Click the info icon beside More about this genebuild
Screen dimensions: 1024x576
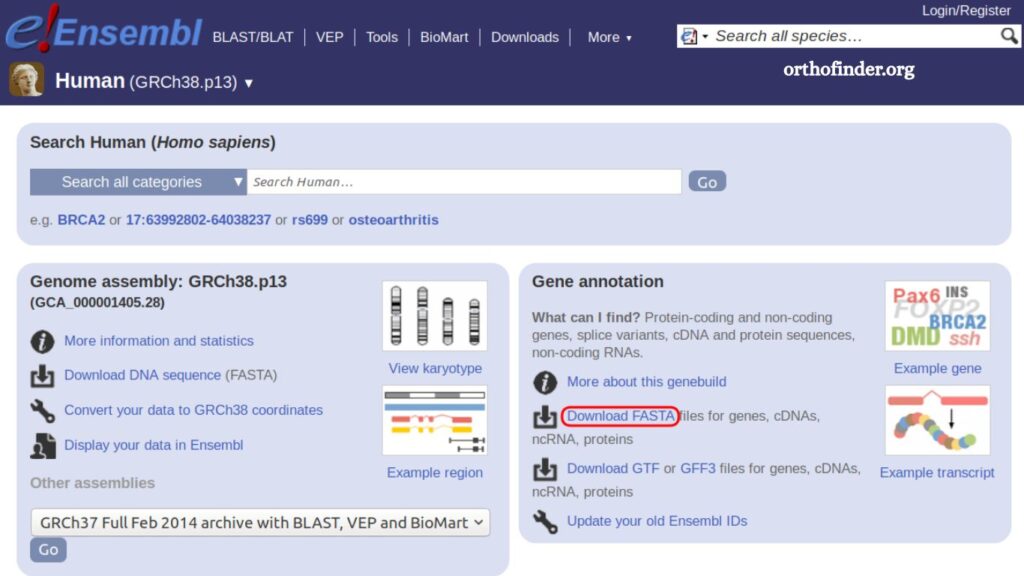[x=545, y=382]
